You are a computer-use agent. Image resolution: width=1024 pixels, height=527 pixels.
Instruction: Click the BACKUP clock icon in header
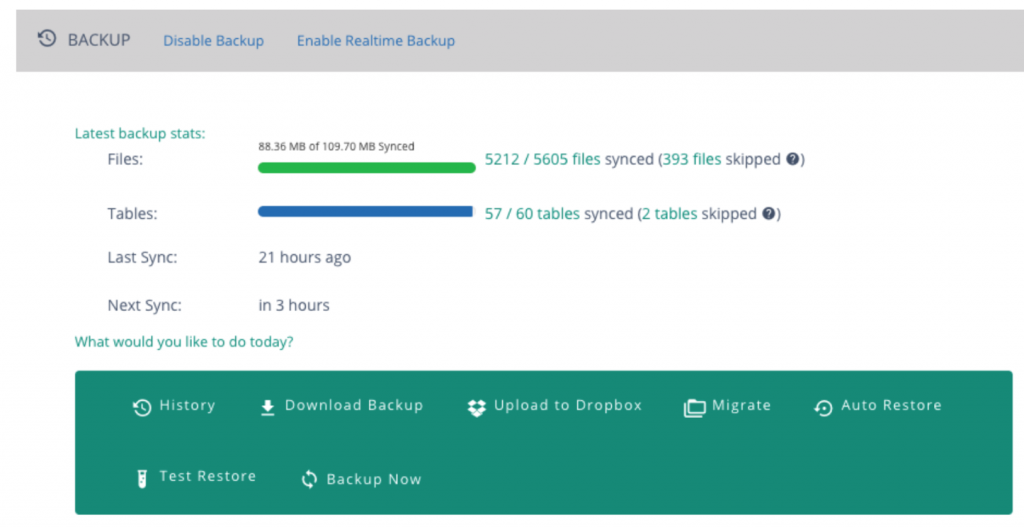(x=46, y=39)
